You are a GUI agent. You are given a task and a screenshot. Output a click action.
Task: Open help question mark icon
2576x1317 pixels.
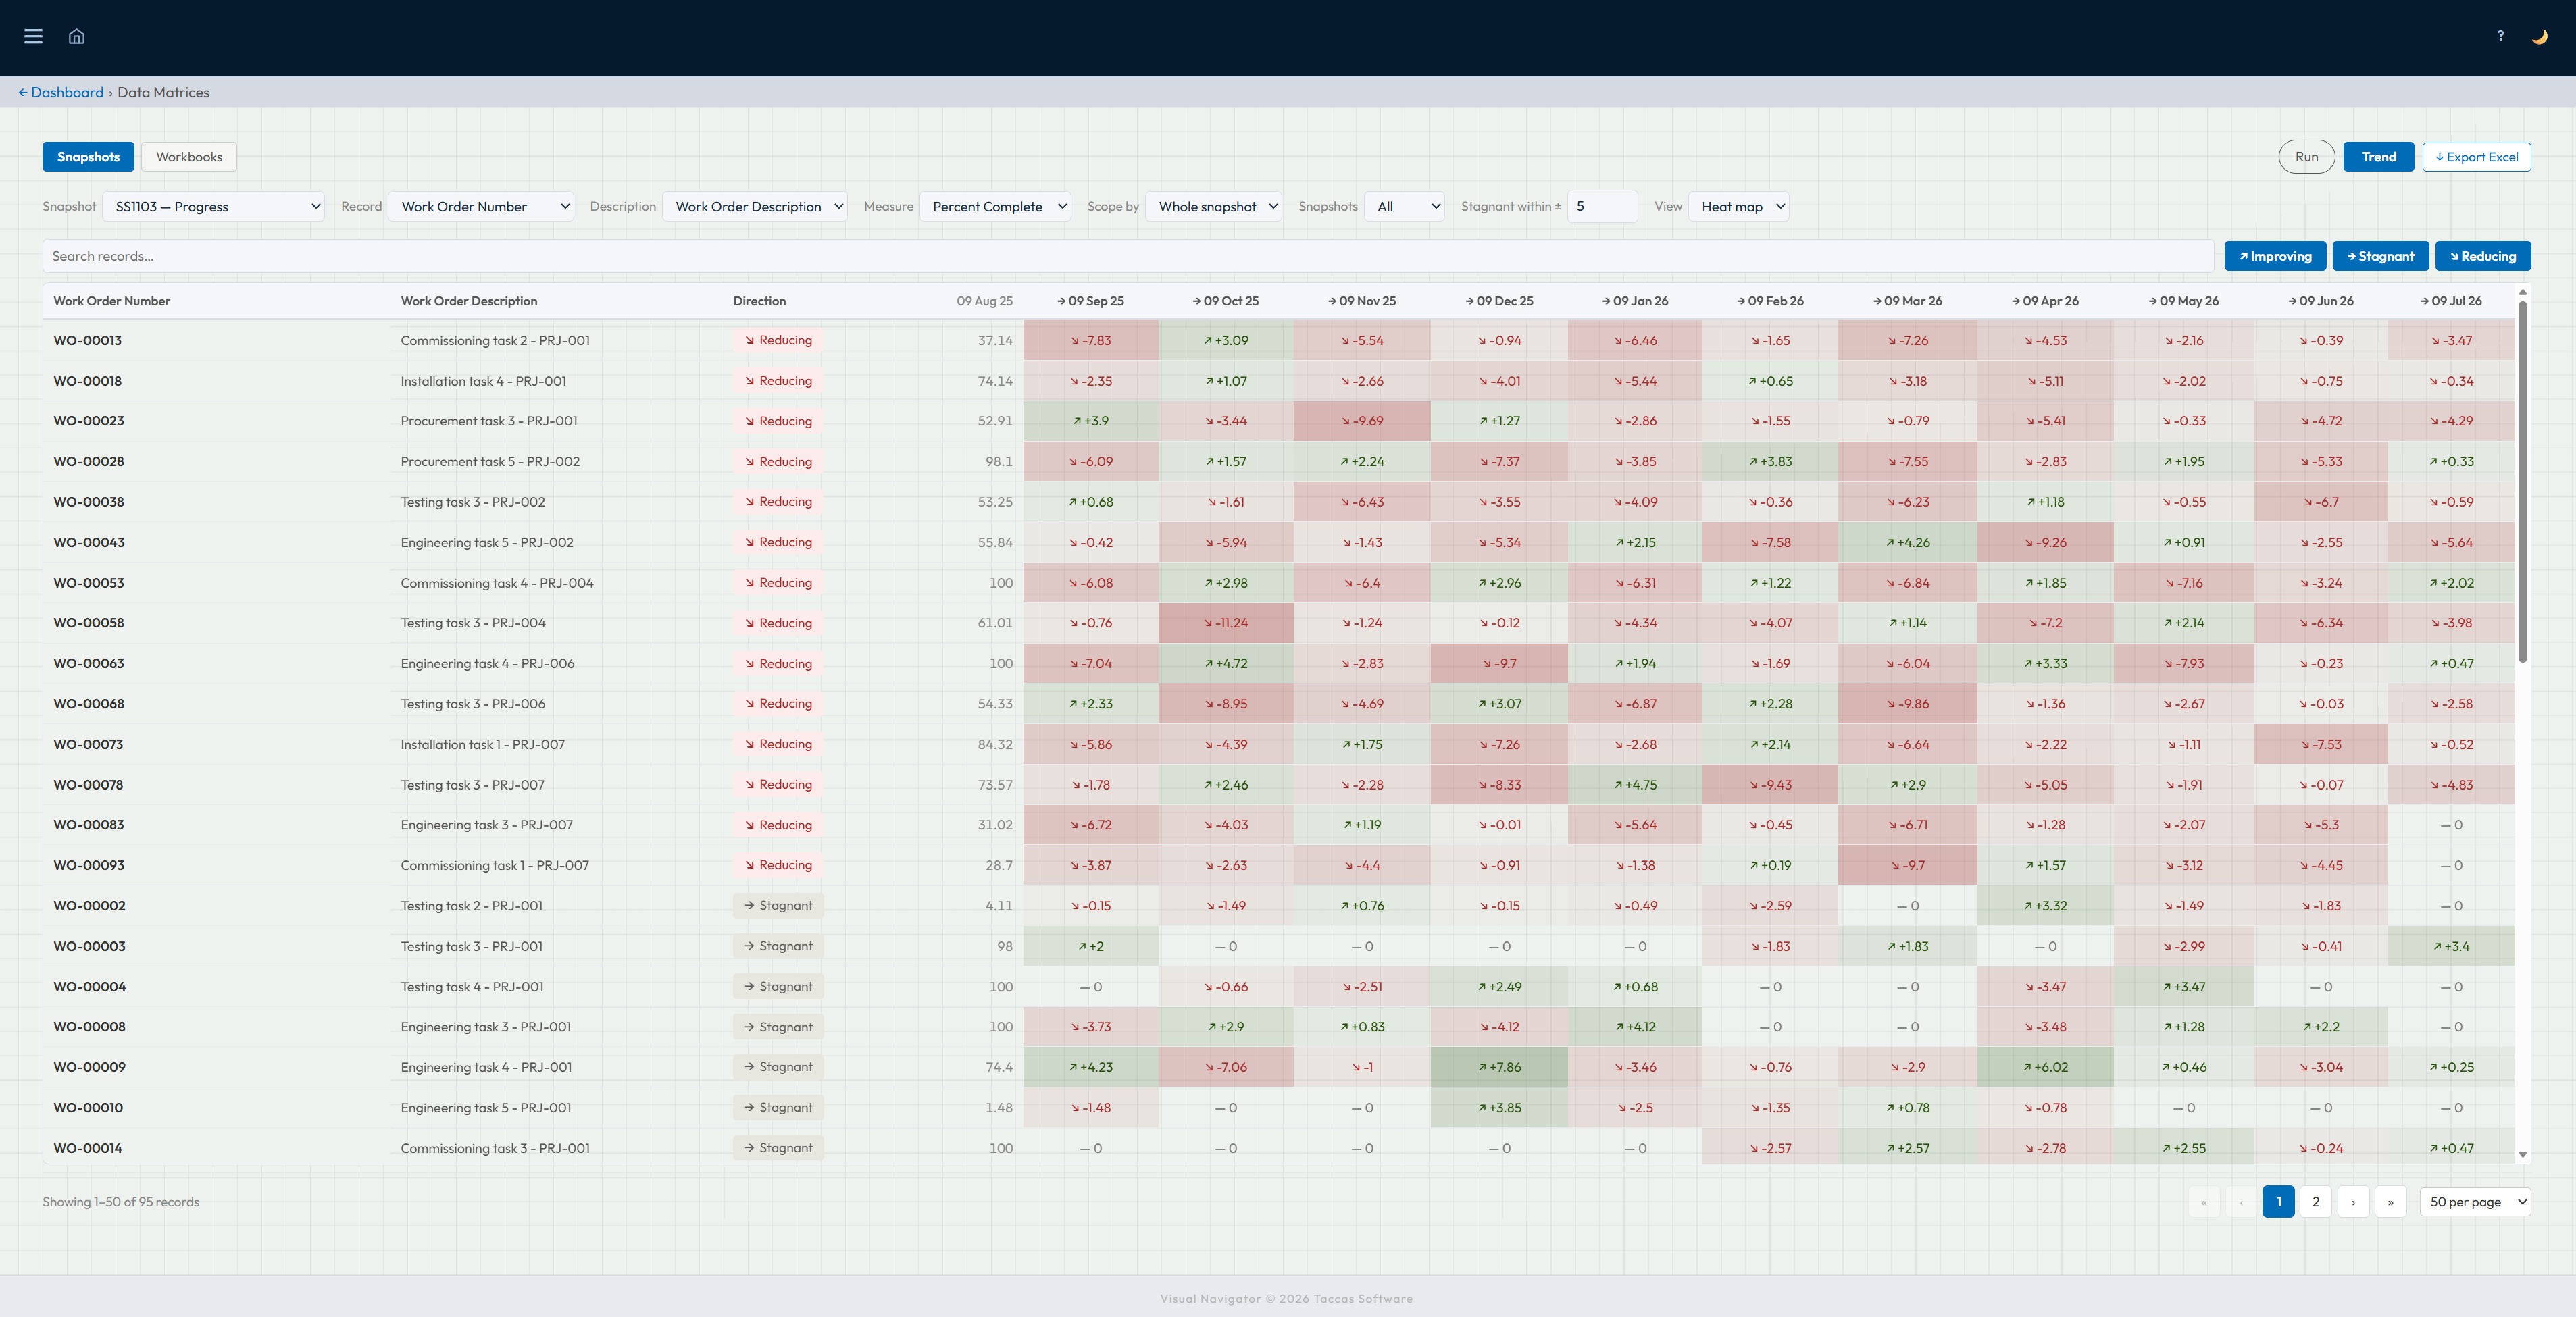click(2500, 36)
